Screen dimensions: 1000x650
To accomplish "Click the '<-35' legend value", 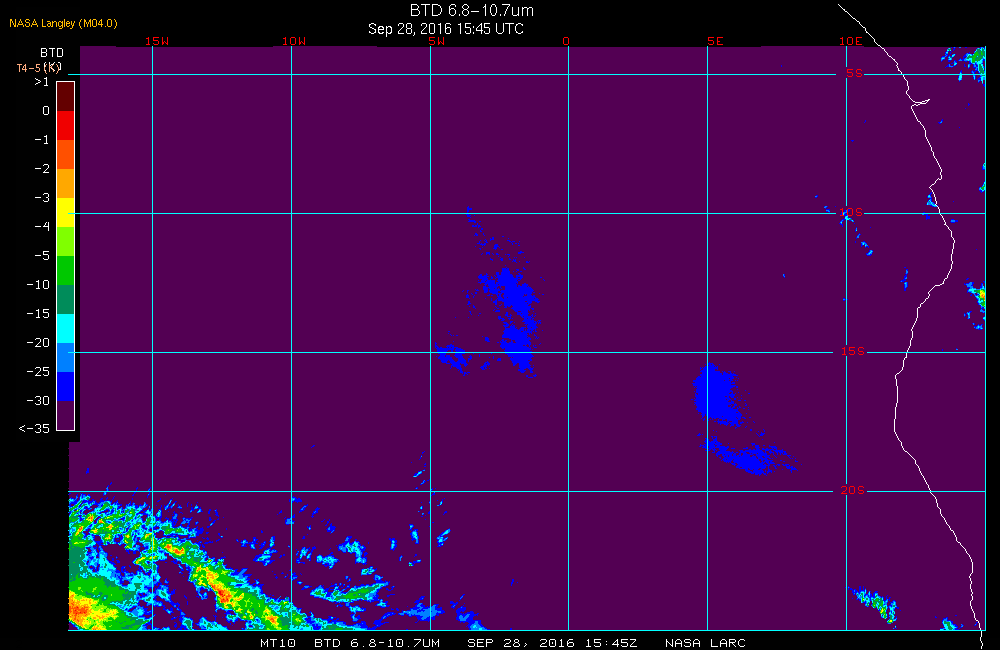I will (x=34, y=429).
